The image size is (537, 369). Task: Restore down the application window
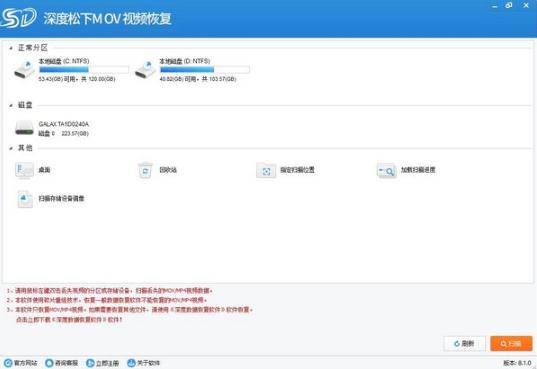[509, 5]
